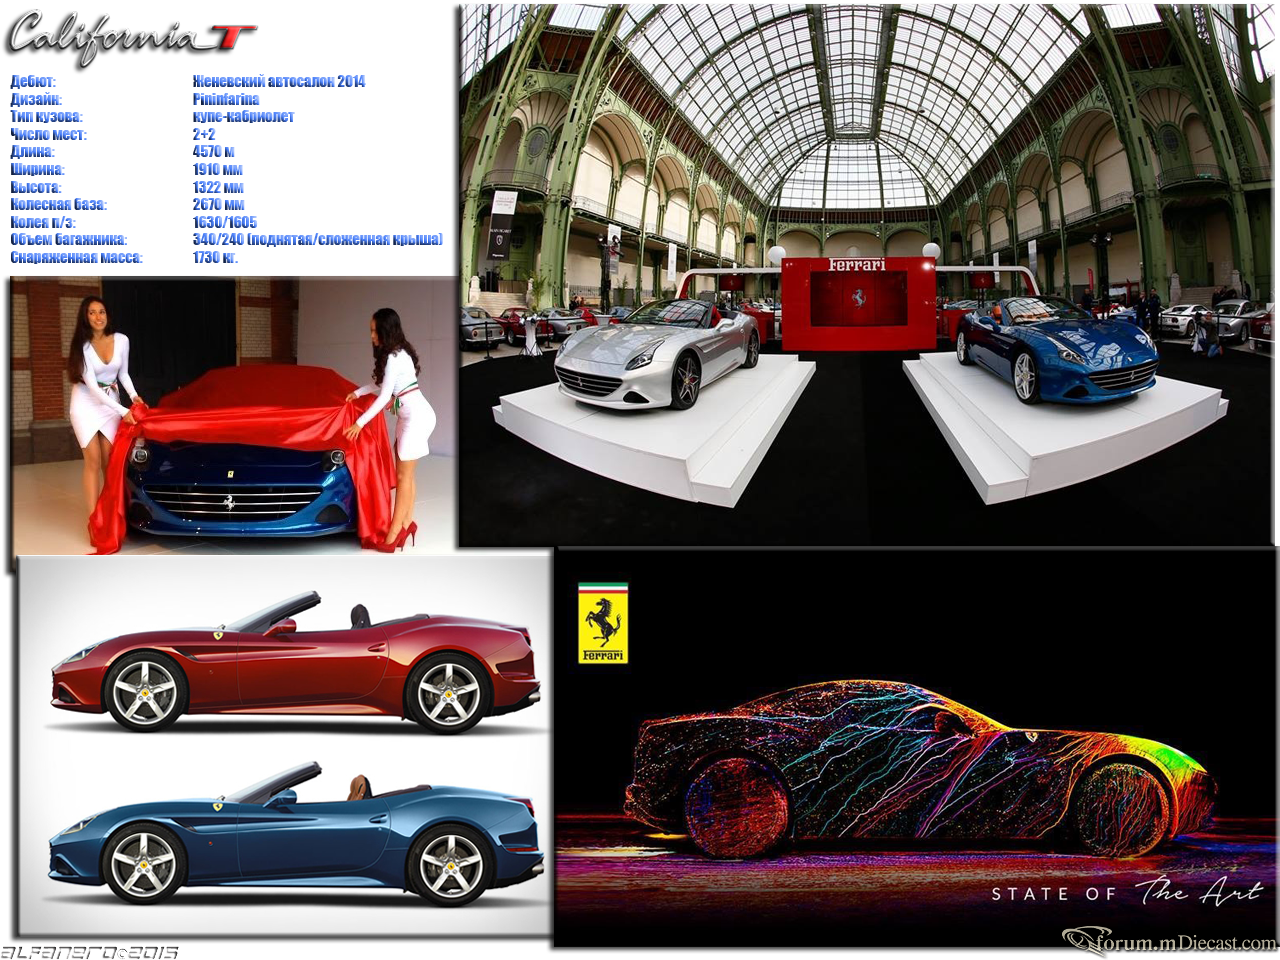The height and width of the screenshot is (960, 1280).
Task: Click the '1630/1605' track value
Action: click(225, 223)
